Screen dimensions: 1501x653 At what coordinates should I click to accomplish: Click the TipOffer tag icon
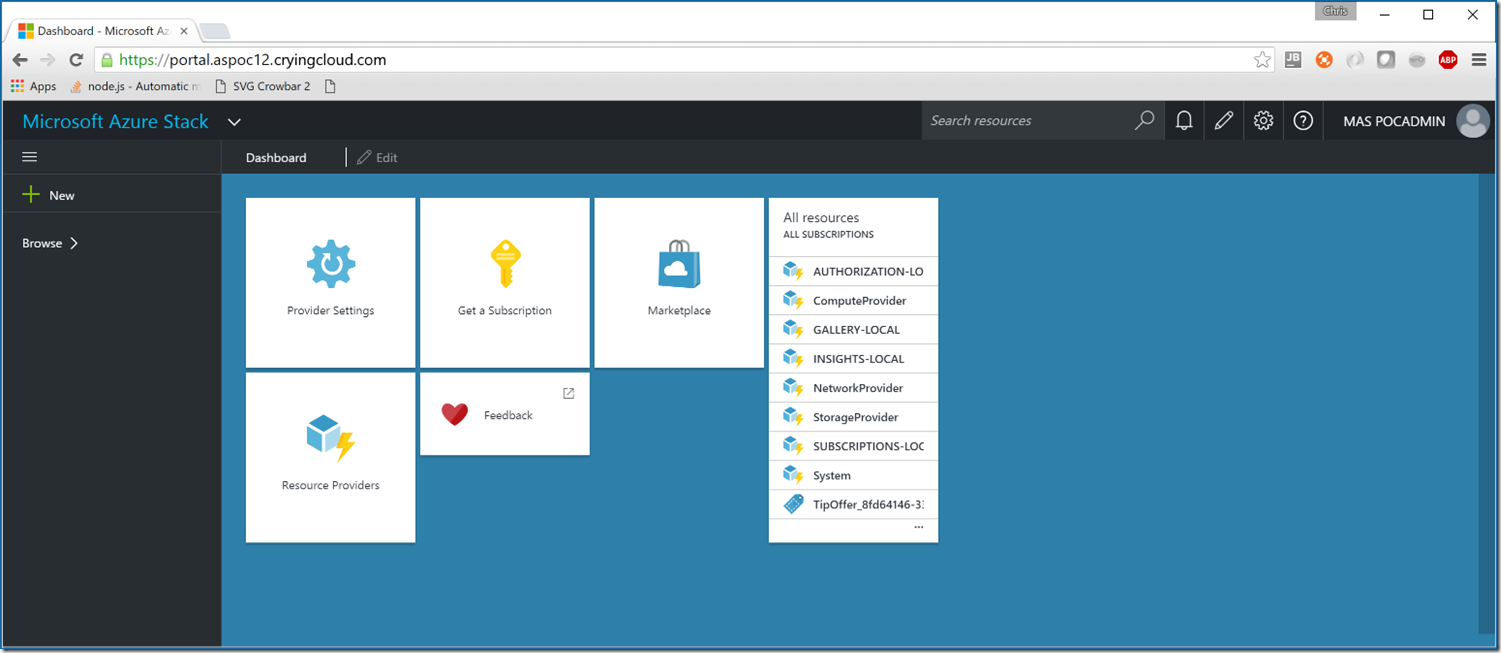(794, 504)
